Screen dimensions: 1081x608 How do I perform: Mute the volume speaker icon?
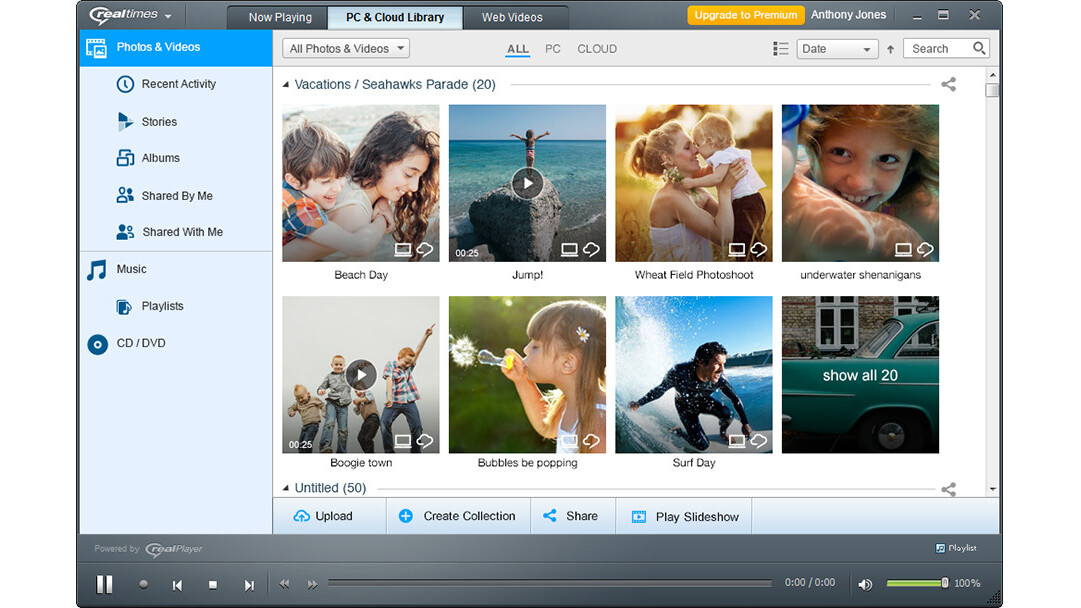(x=865, y=584)
